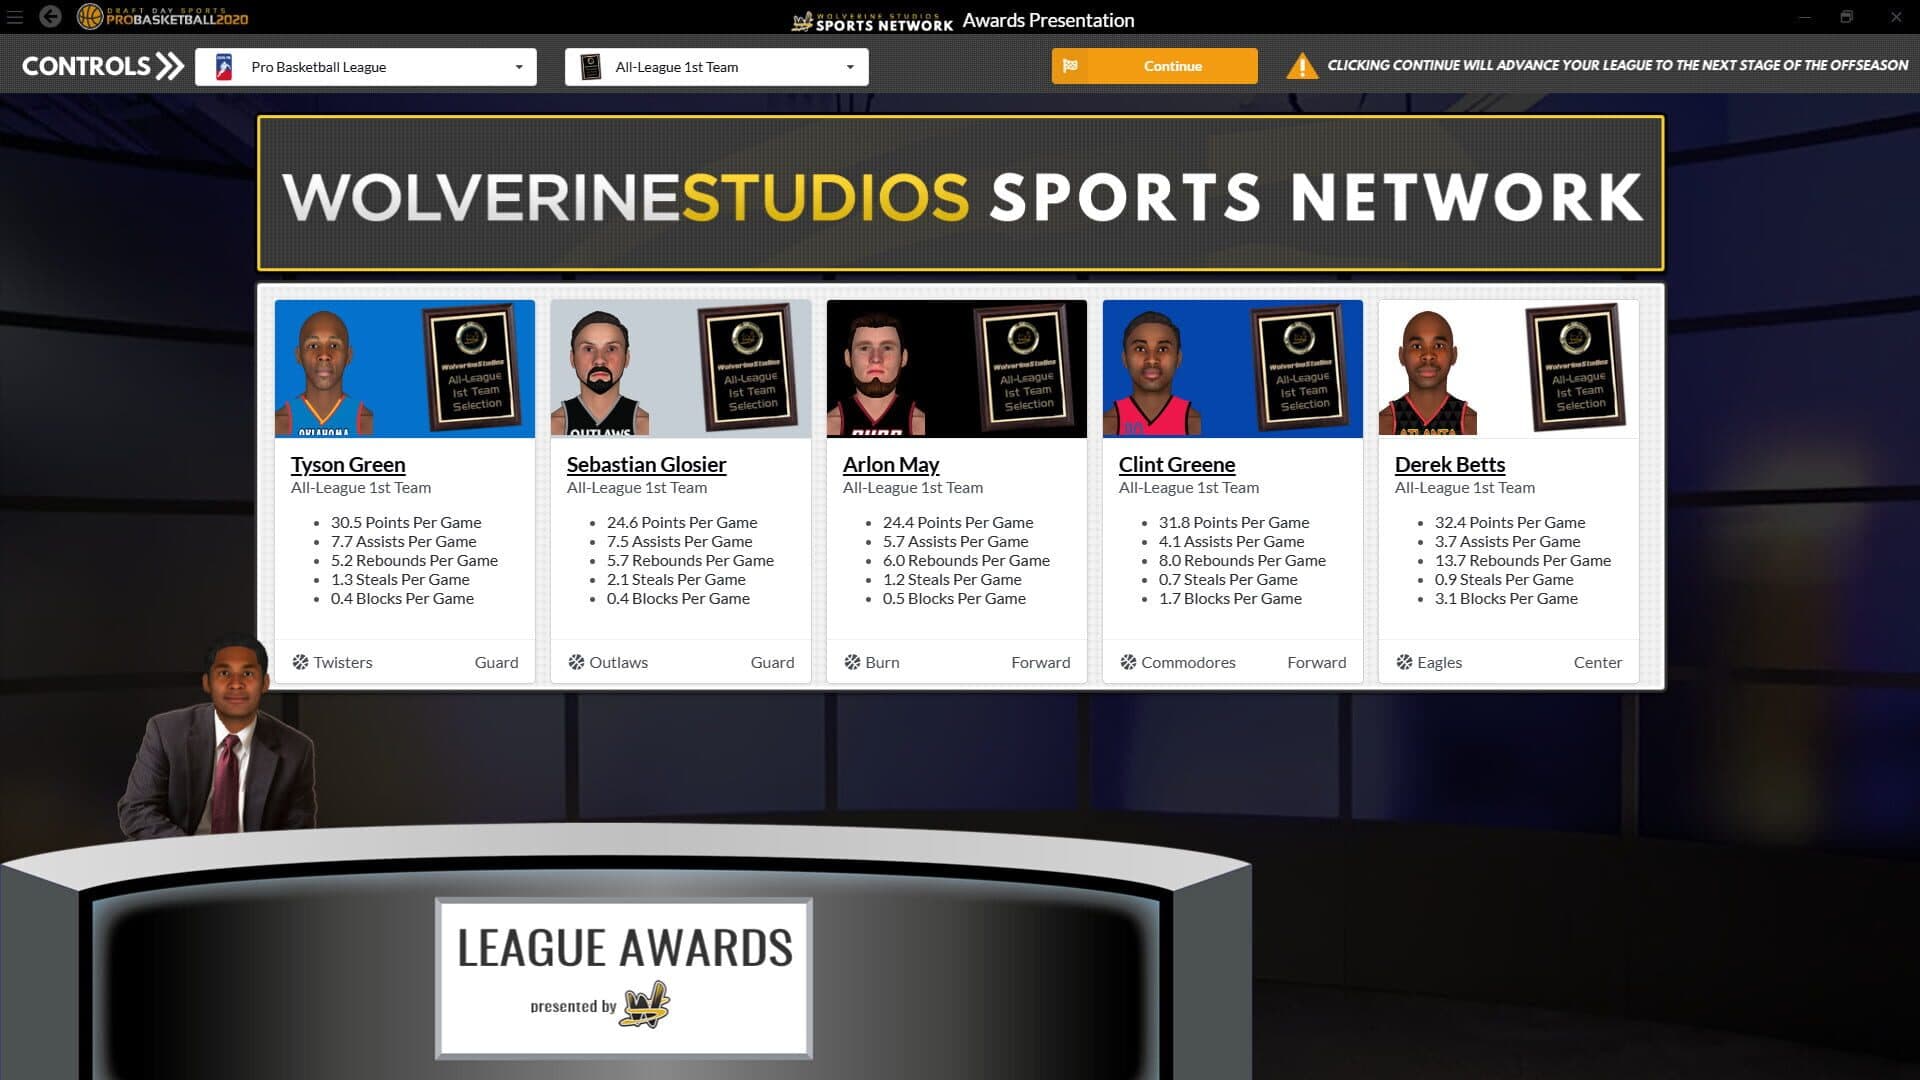The height and width of the screenshot is (1080, 1920).
Task: Click the back arrow icon
Action: (x=50, y=17)
